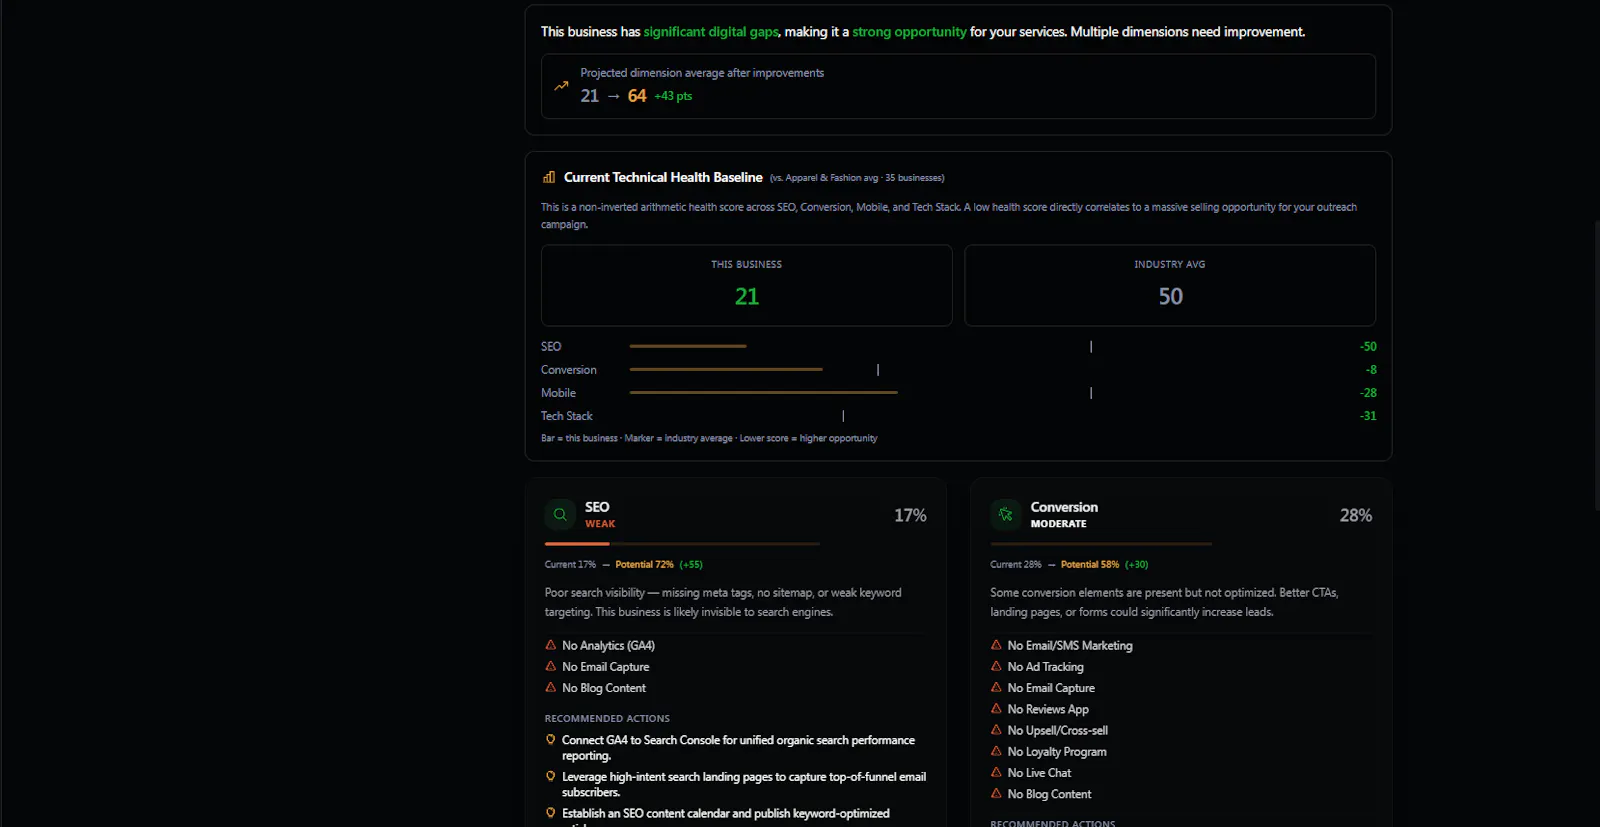The height and width of the screenshot is (827, 1600).
Task: Click the '-31' Tech Stack difference value
Action: point(1368,416)
